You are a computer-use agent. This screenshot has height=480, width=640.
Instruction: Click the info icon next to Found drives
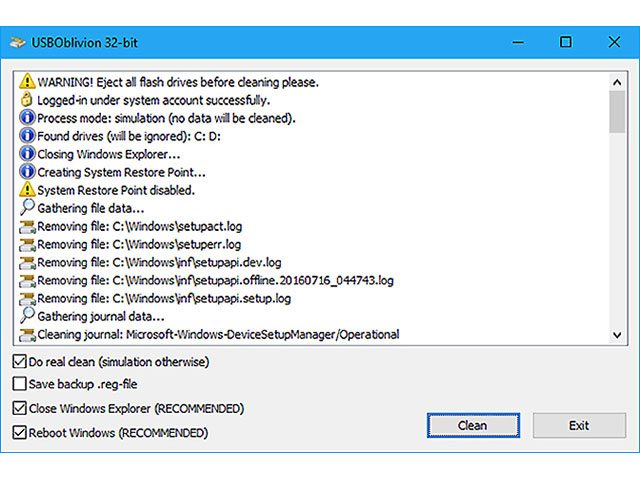coord(28,136)
